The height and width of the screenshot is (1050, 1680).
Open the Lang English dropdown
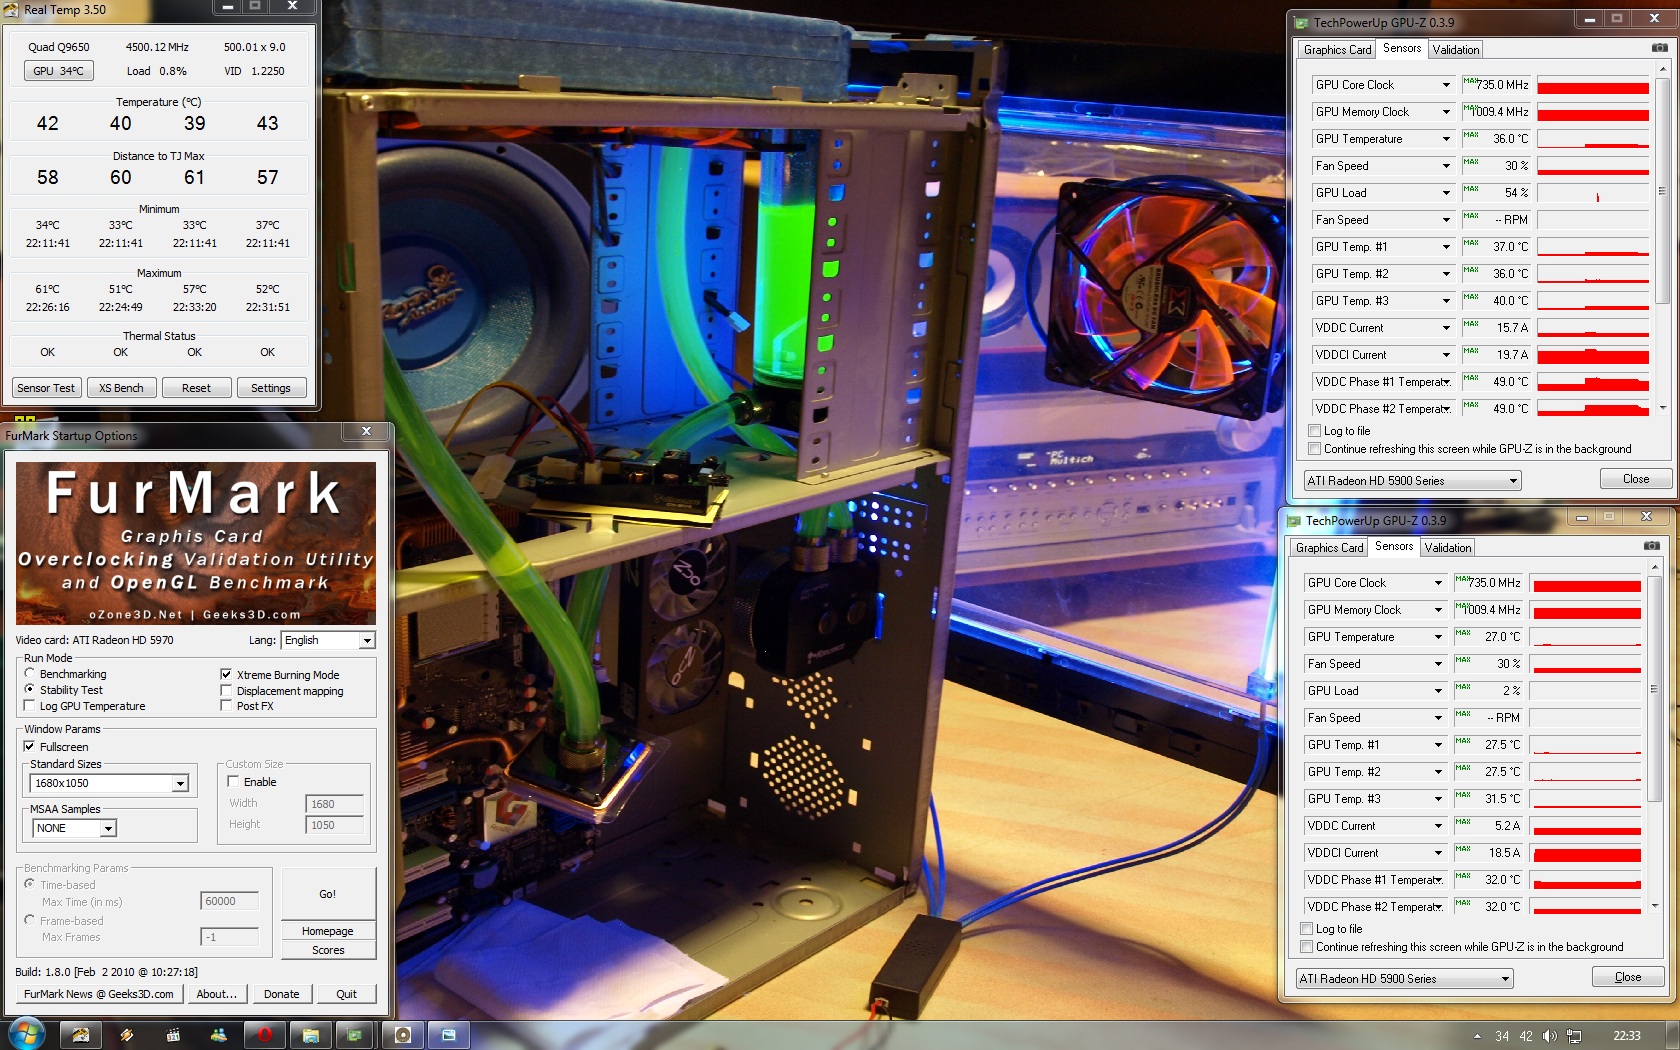click(x=328, y=640)
